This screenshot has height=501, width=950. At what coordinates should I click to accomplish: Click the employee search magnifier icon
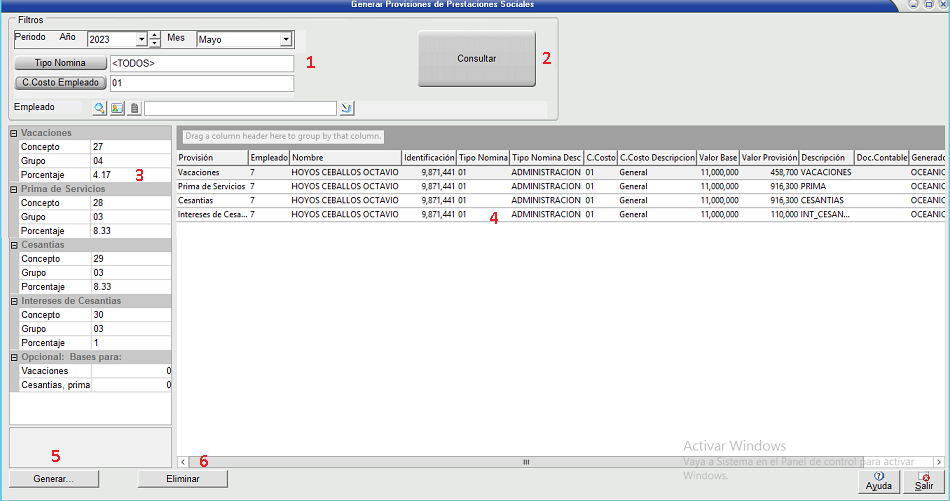(100, 108)
